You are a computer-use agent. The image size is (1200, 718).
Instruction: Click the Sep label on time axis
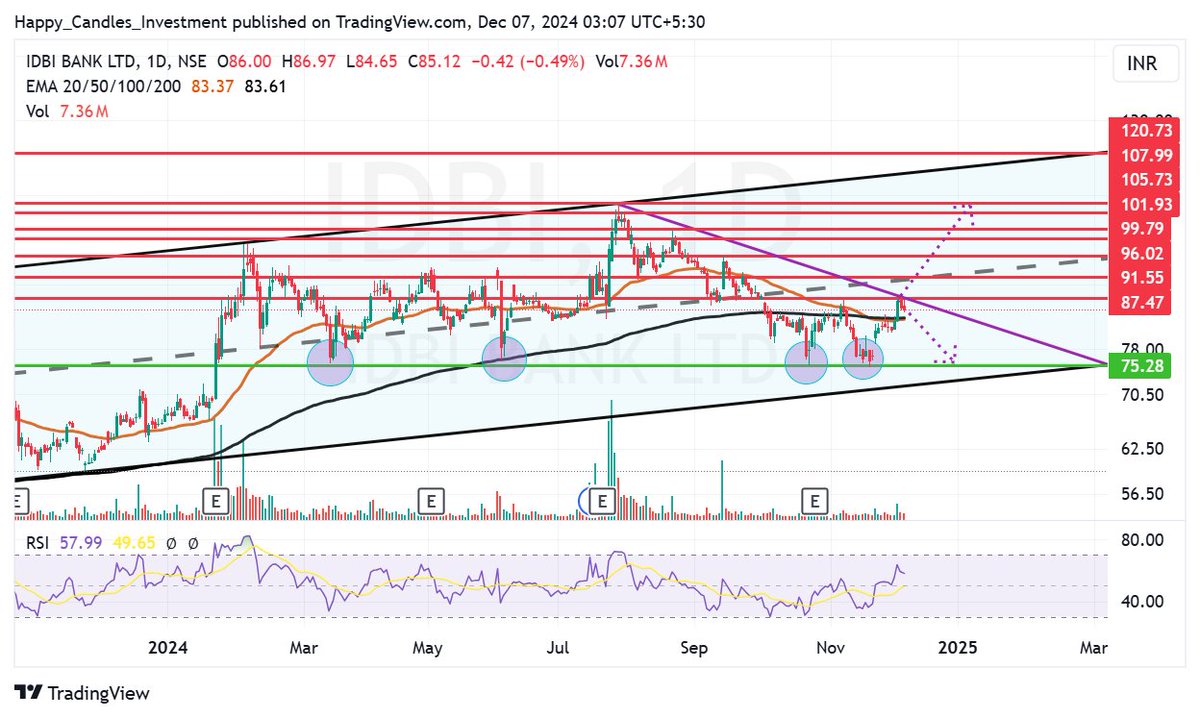pos(693,648)
